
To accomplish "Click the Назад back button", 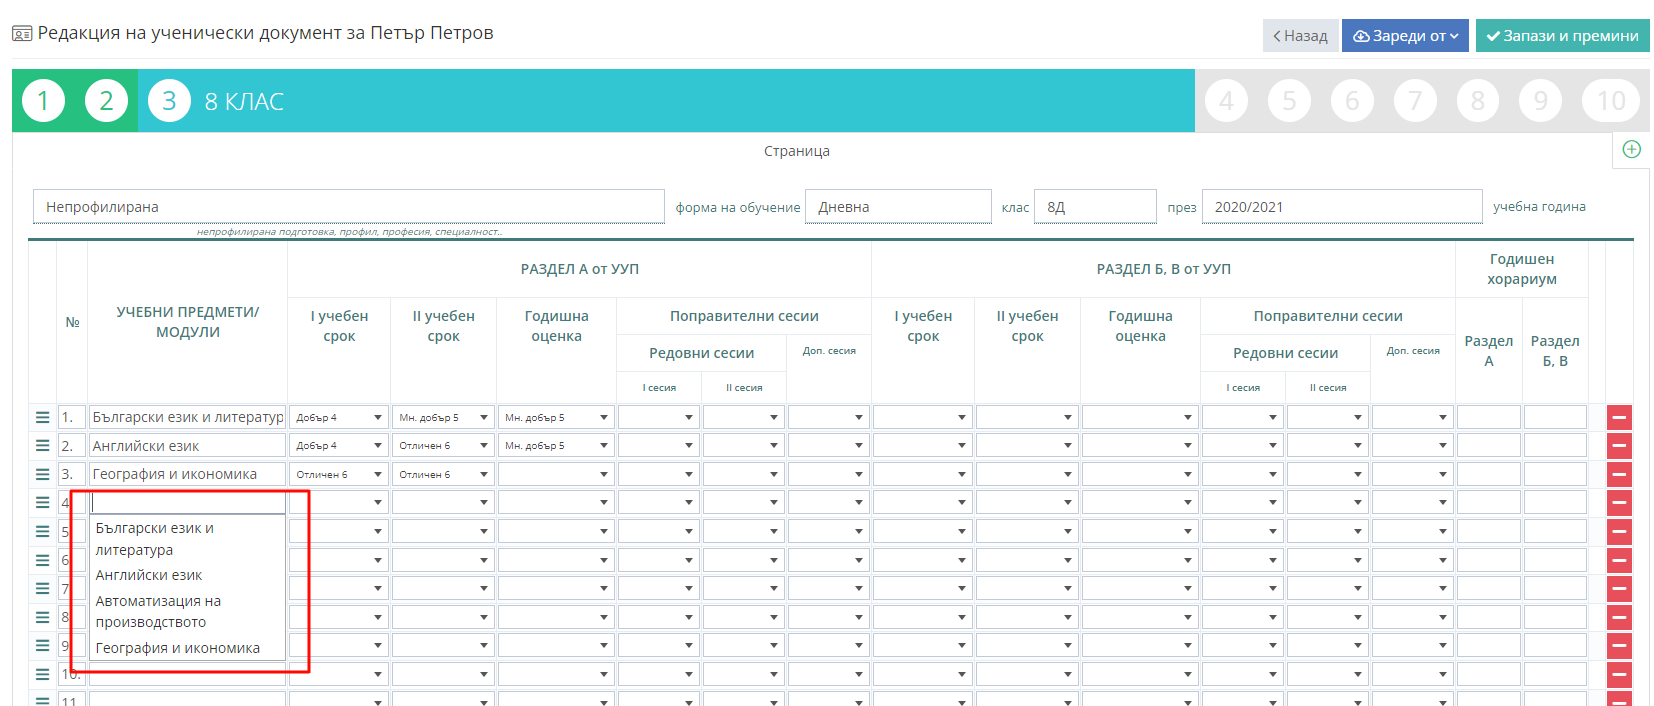I will click(x=1300, y=35).
